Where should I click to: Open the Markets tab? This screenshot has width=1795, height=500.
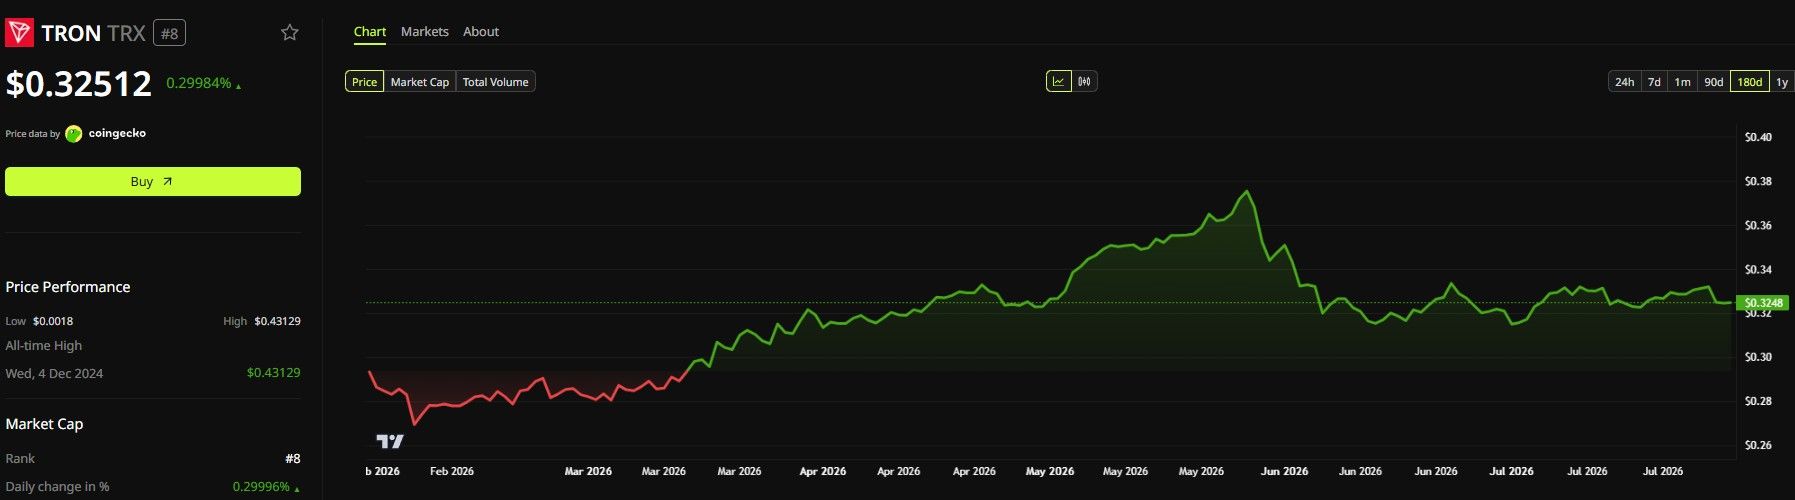click(425, 32)
